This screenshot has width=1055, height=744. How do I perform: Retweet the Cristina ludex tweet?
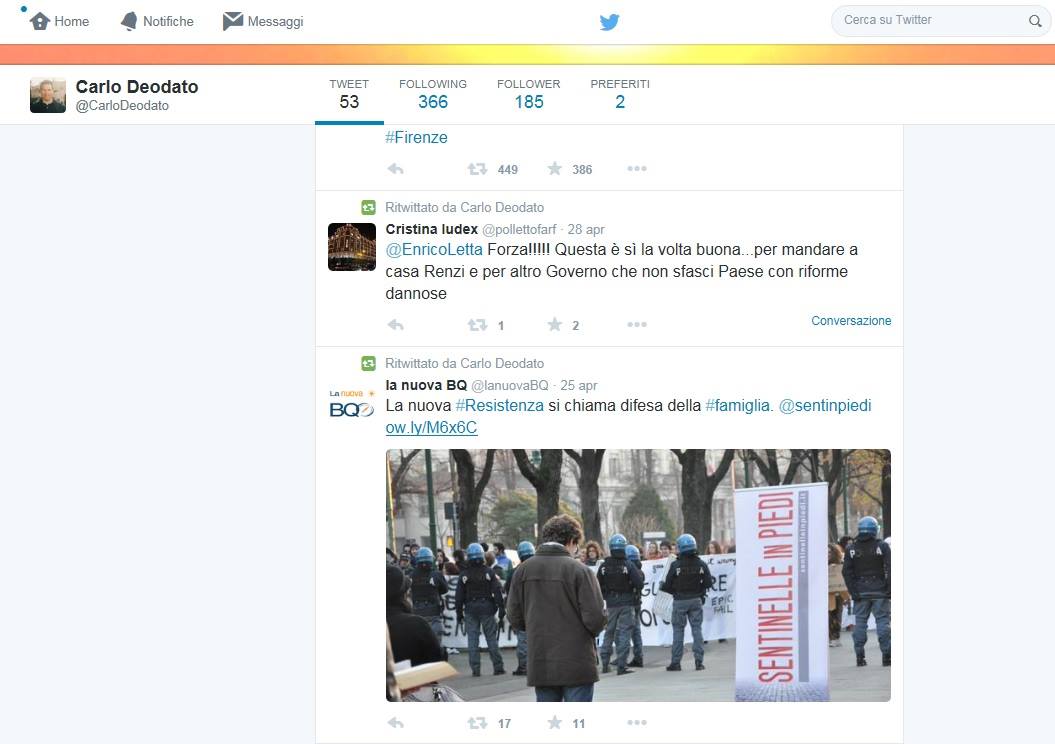pyautogui.click(x=478, y=325)
